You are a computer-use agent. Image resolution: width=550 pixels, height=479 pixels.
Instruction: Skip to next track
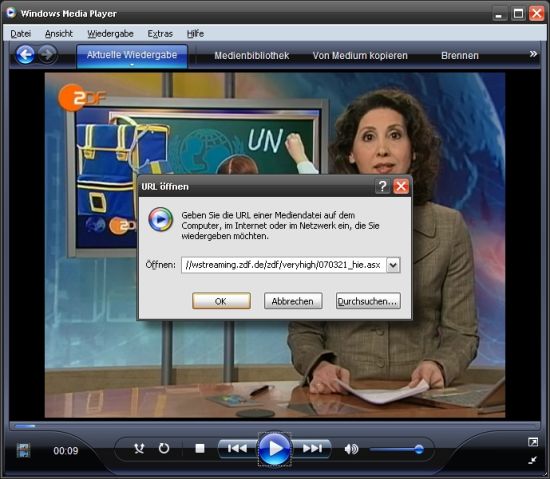[312, 448]
